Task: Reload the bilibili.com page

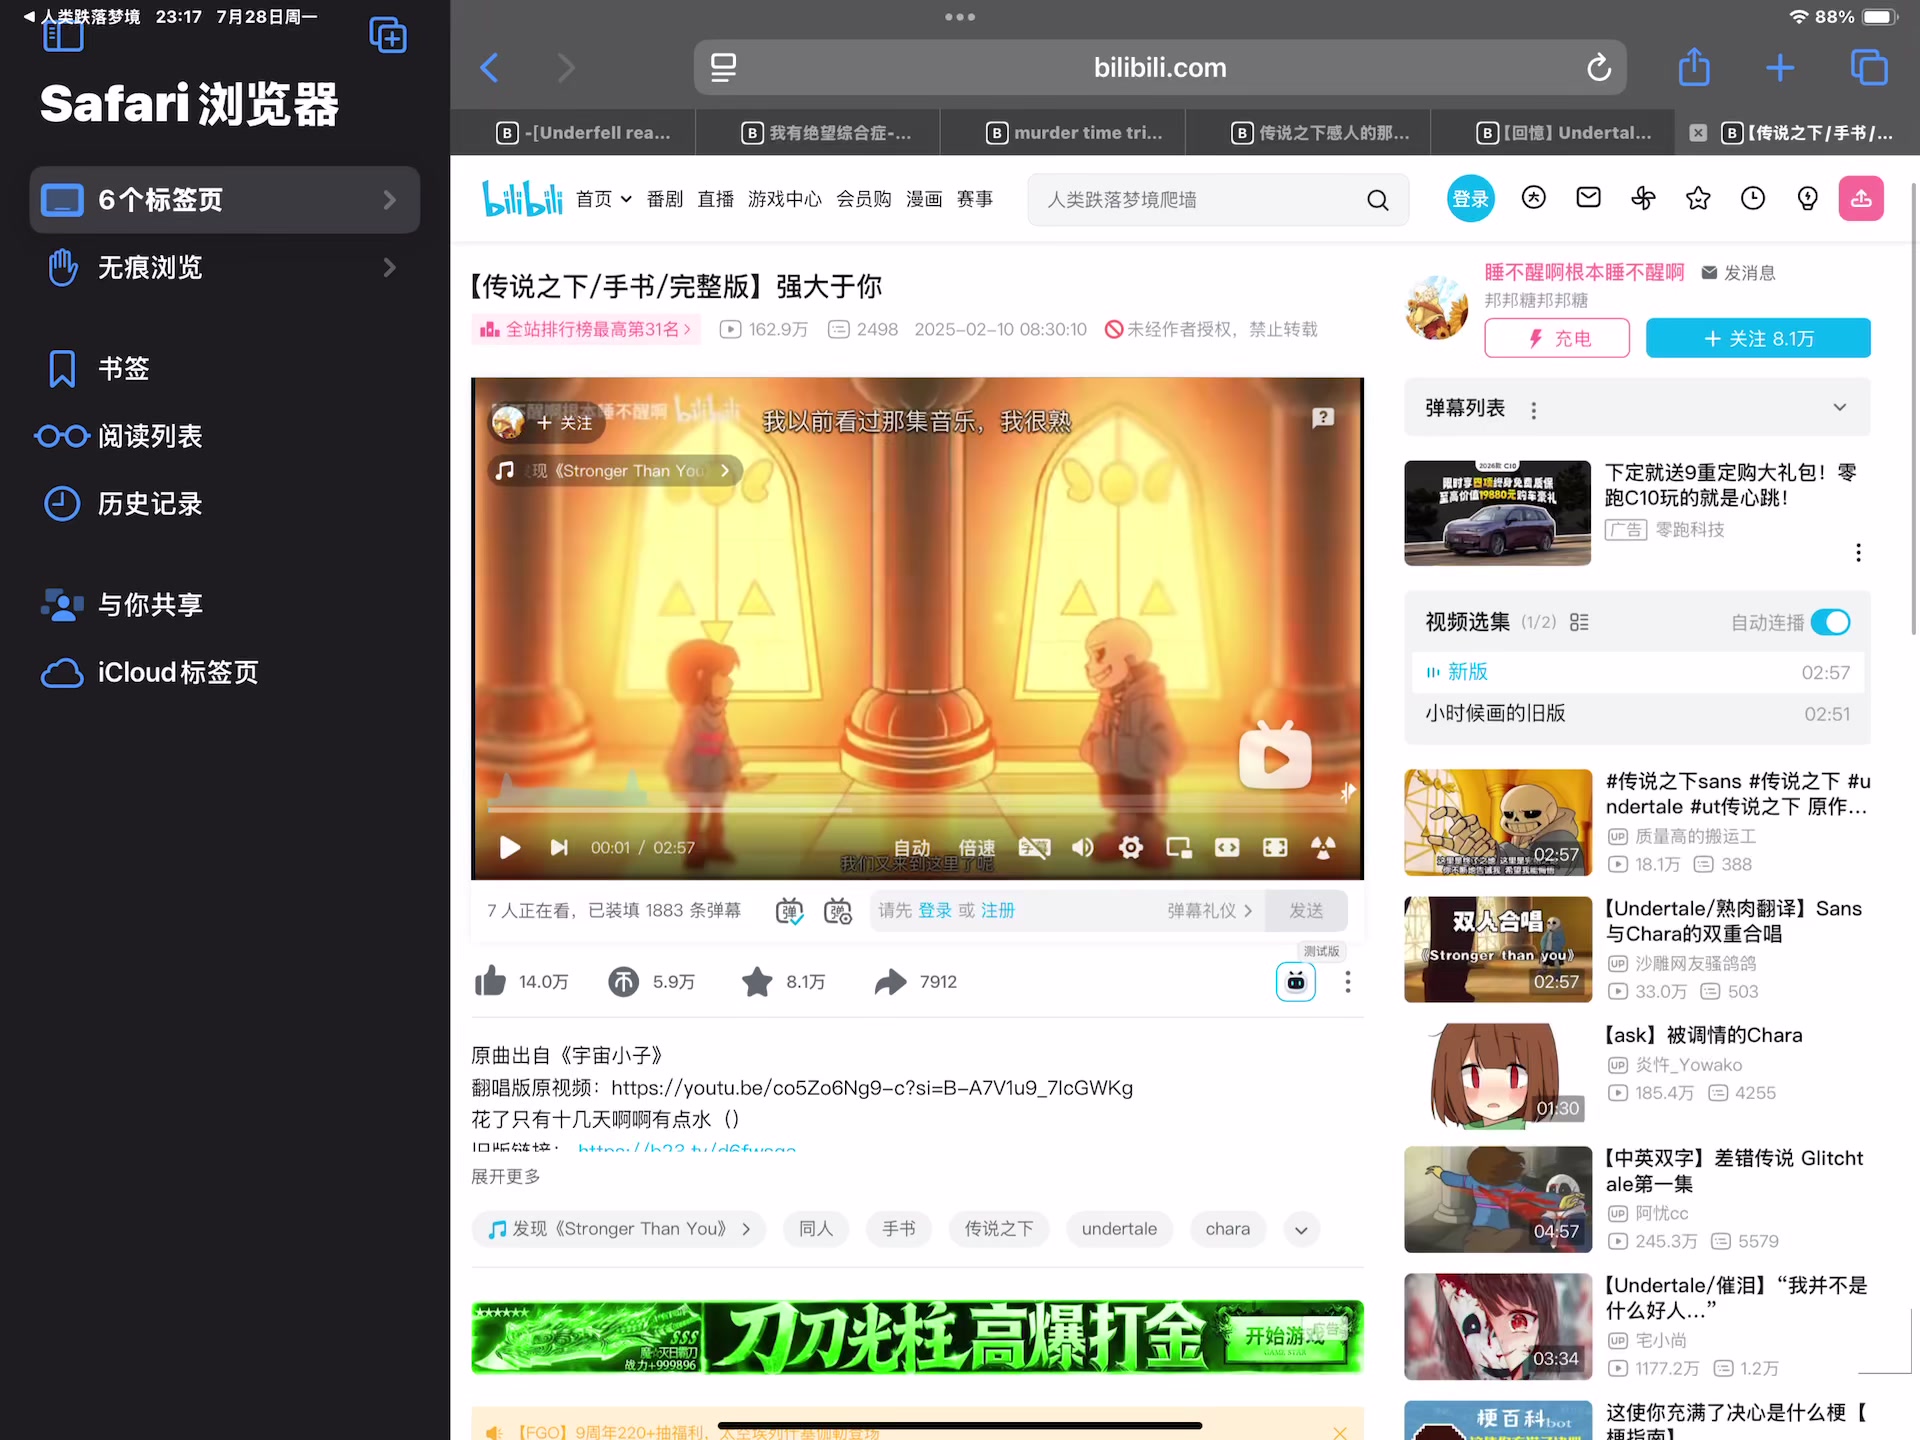Action: (1598, 68)
